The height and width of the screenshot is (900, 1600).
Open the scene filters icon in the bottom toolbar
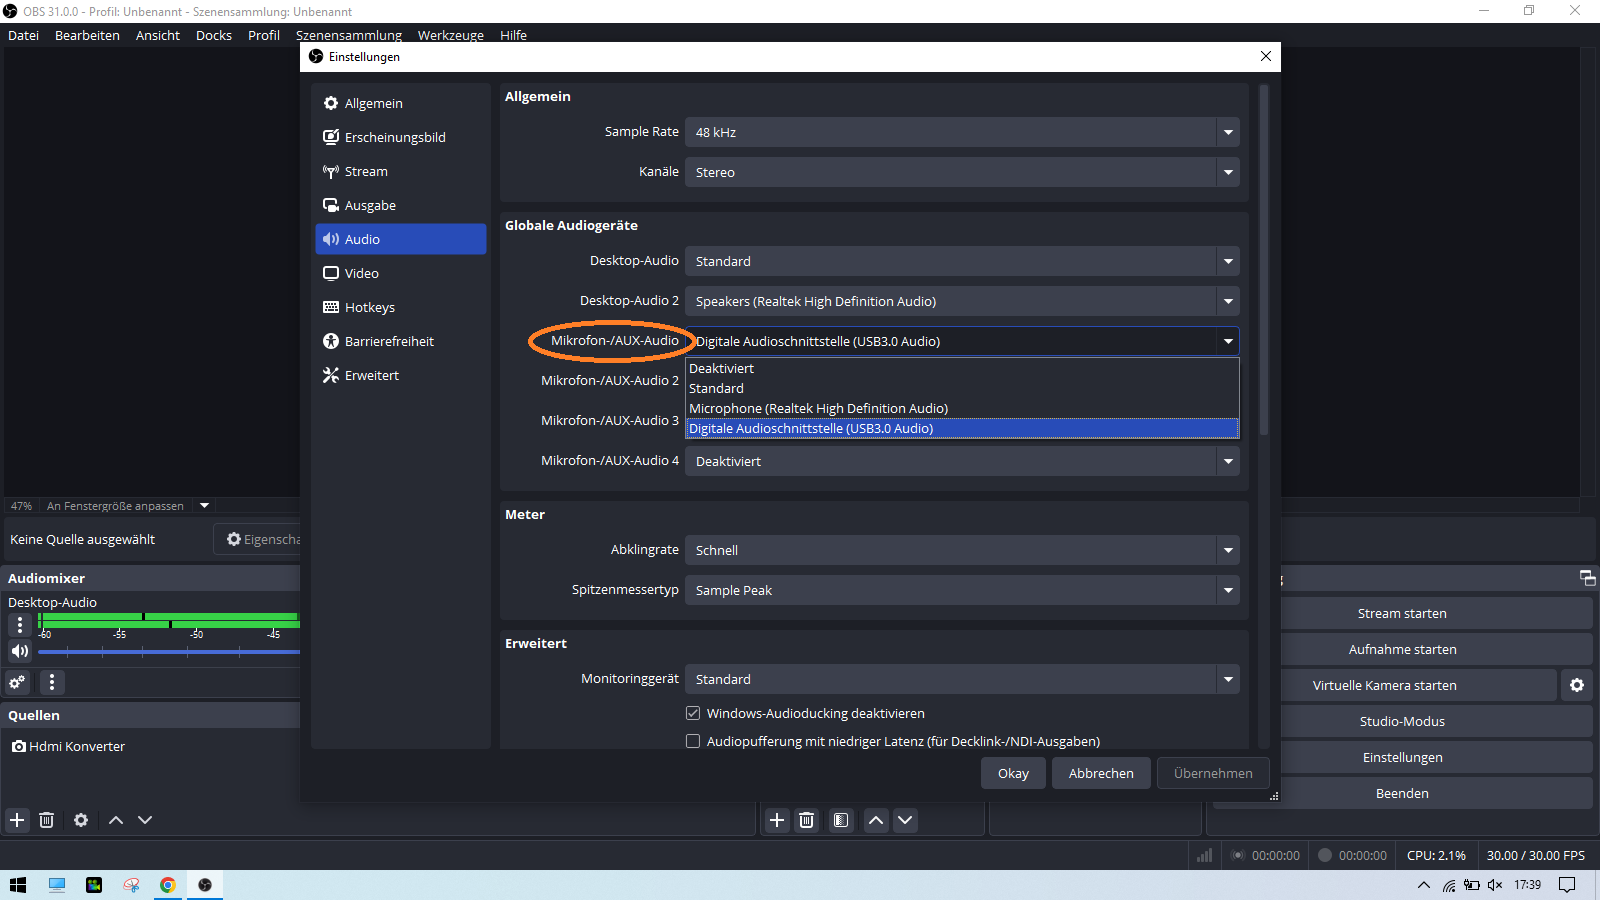841,820
